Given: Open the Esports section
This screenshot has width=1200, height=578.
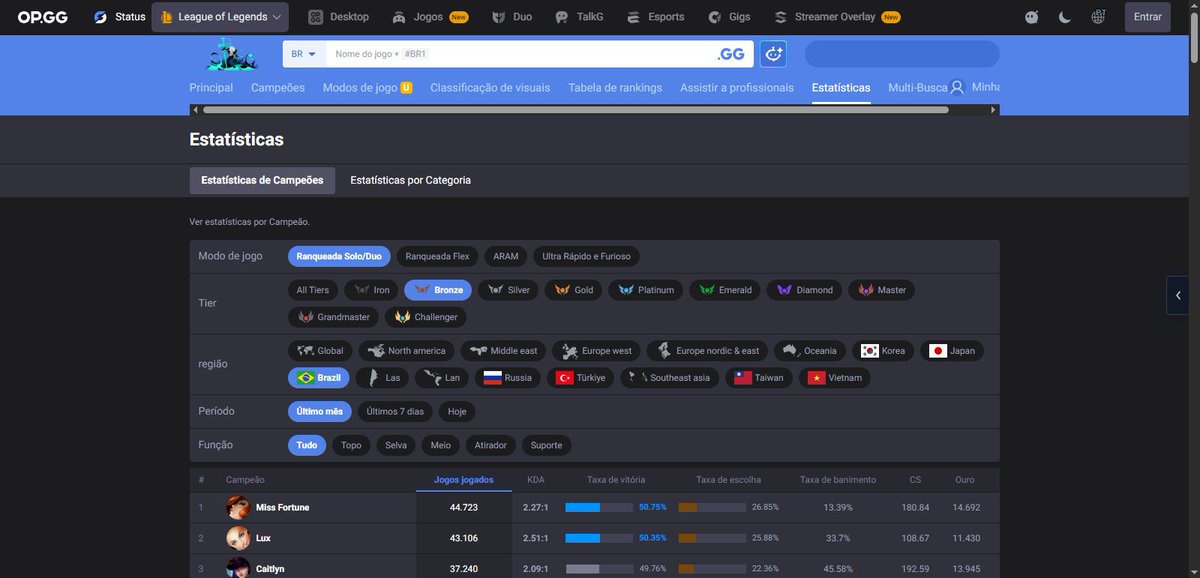Looking at the screenshot, I should [x=655, y=17].
